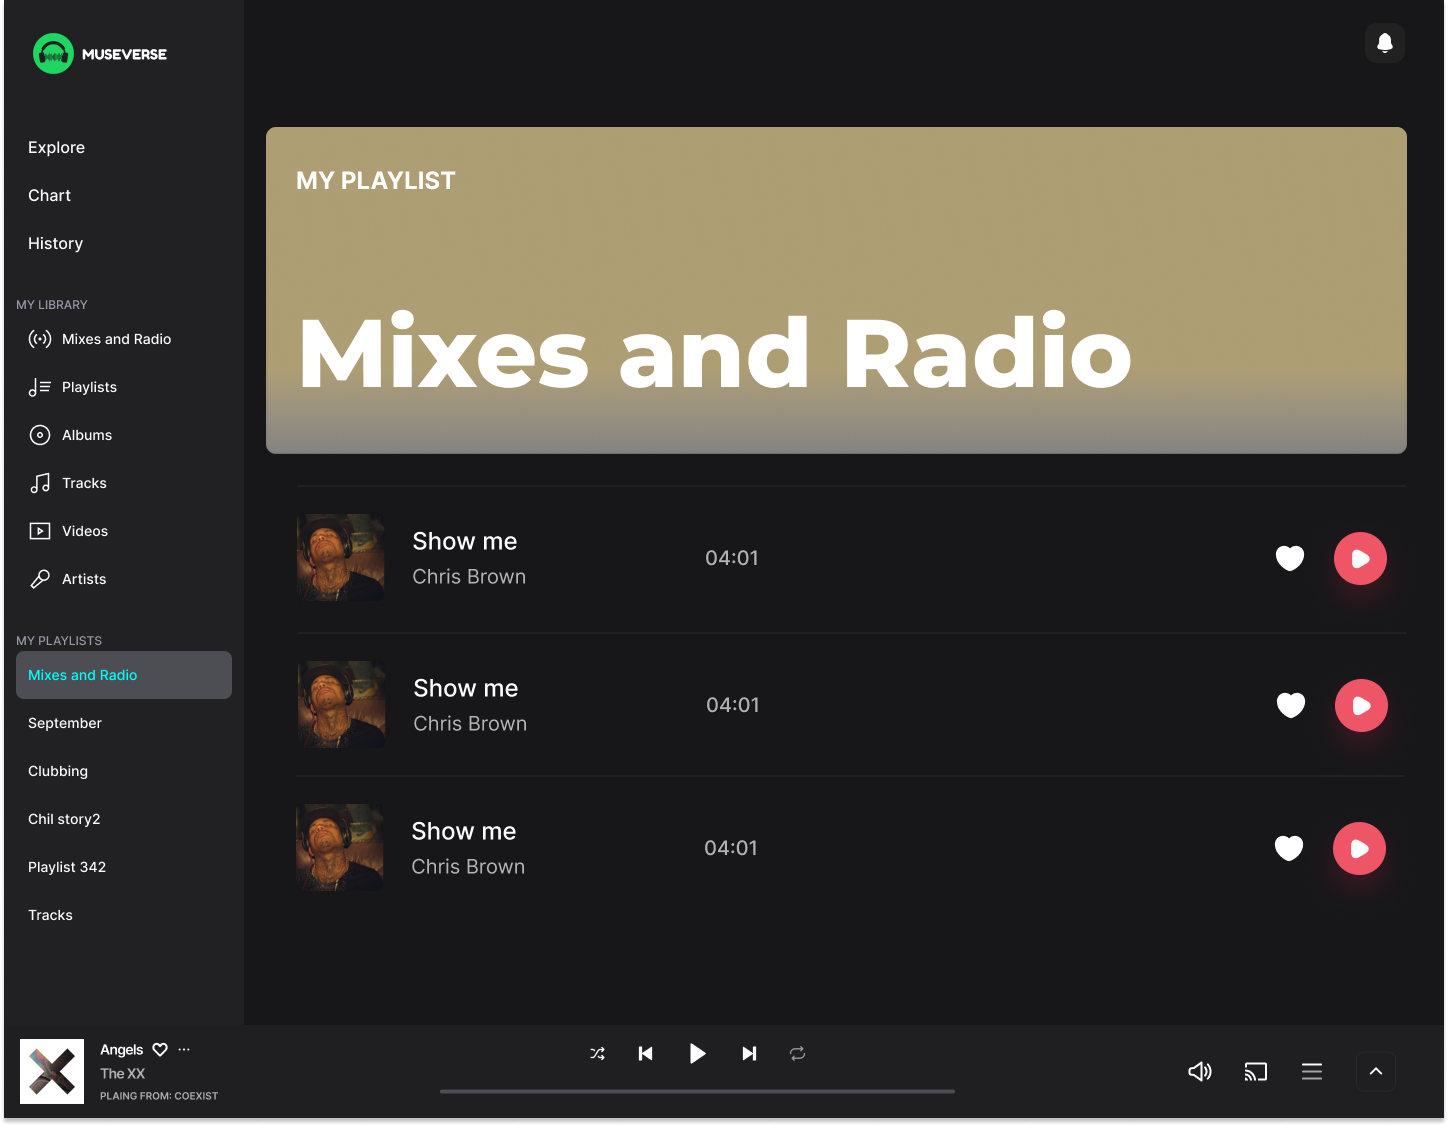
Task: Open the Albums section icon
Action: pos(40,435)
